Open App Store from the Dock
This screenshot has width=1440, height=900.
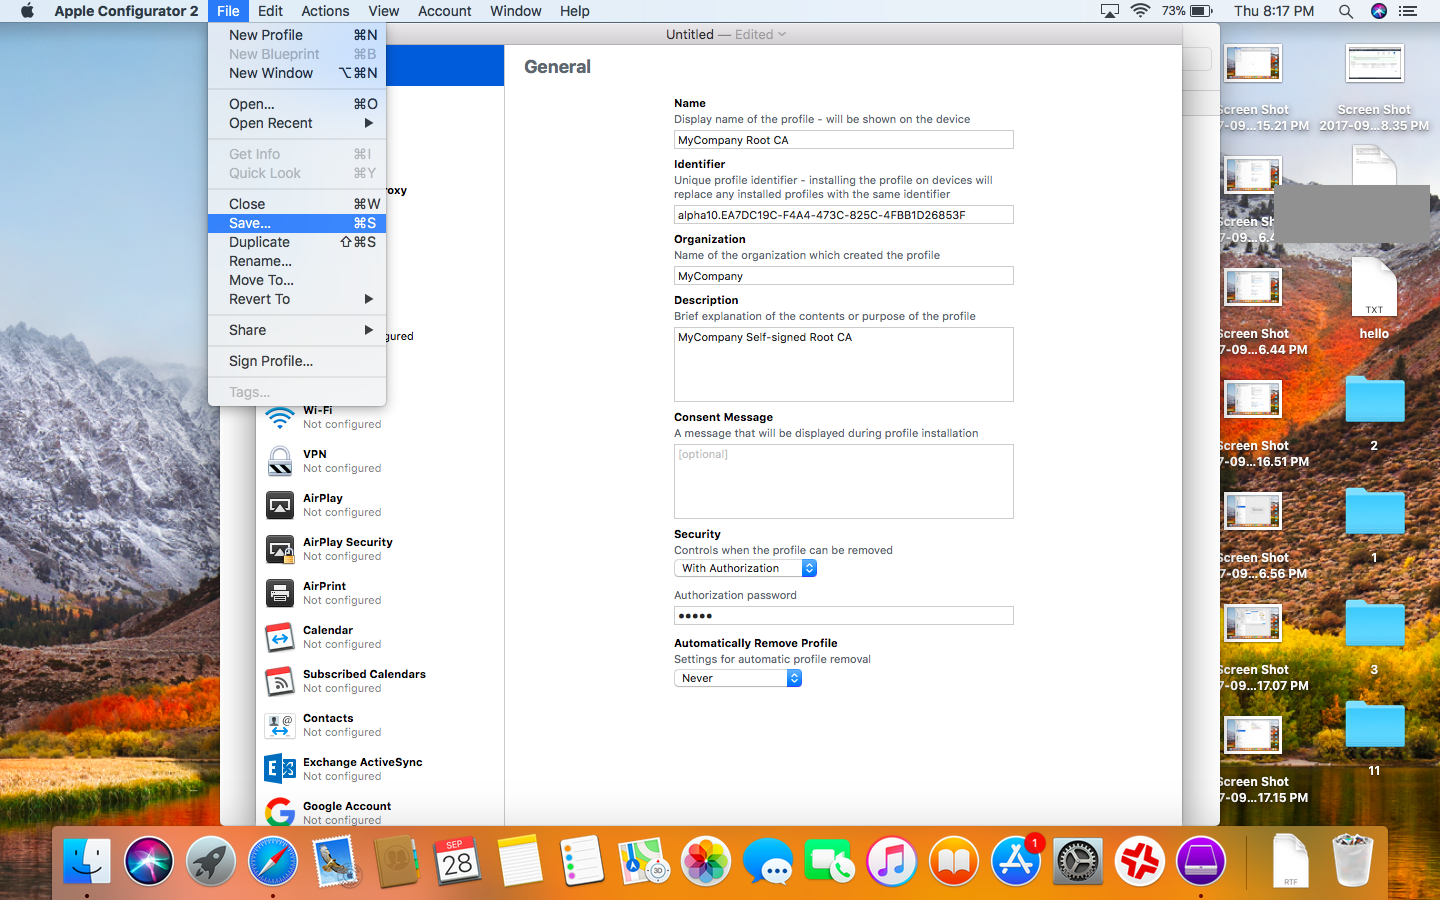pos(1016,861)
